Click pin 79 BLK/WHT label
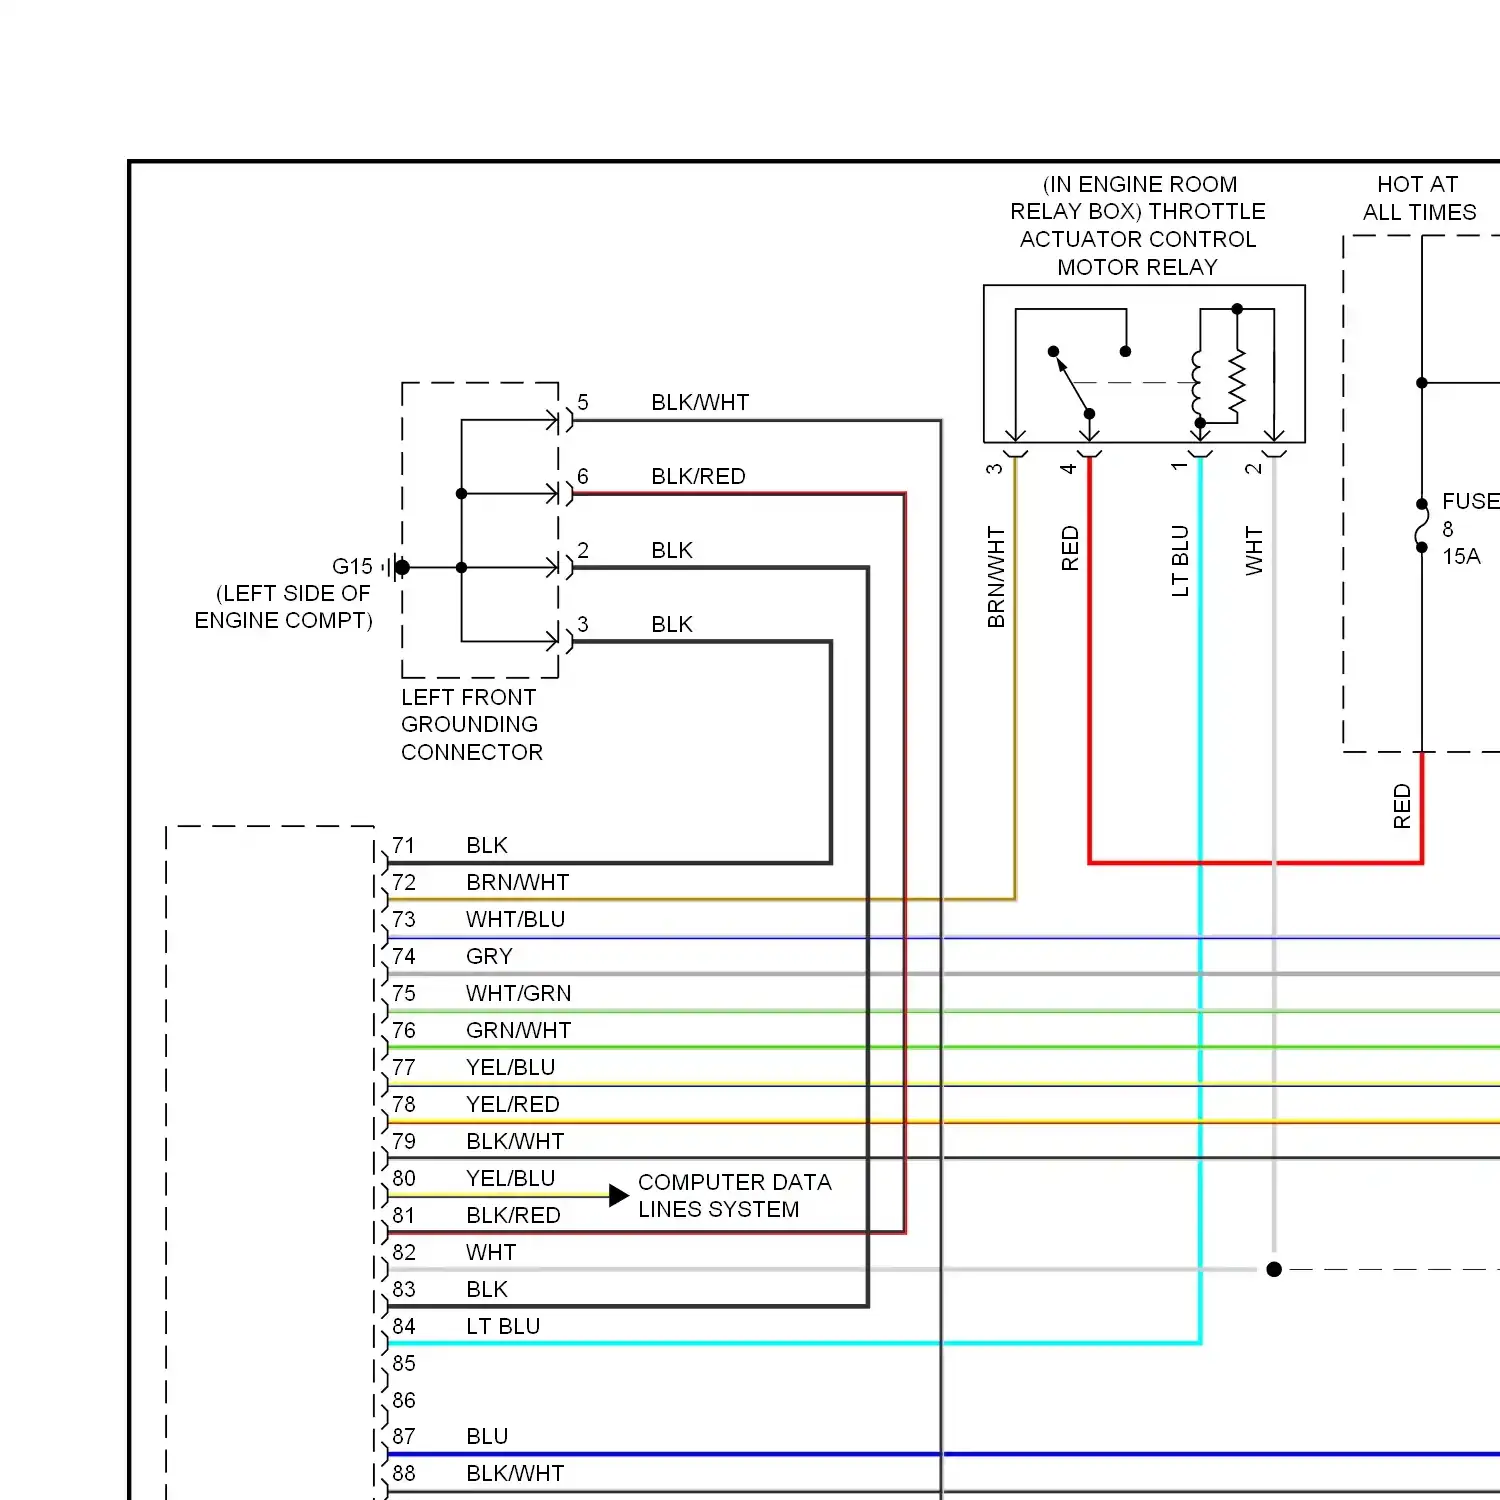The width and height of the screenshot is (1500, 1500). (515, 1141)
